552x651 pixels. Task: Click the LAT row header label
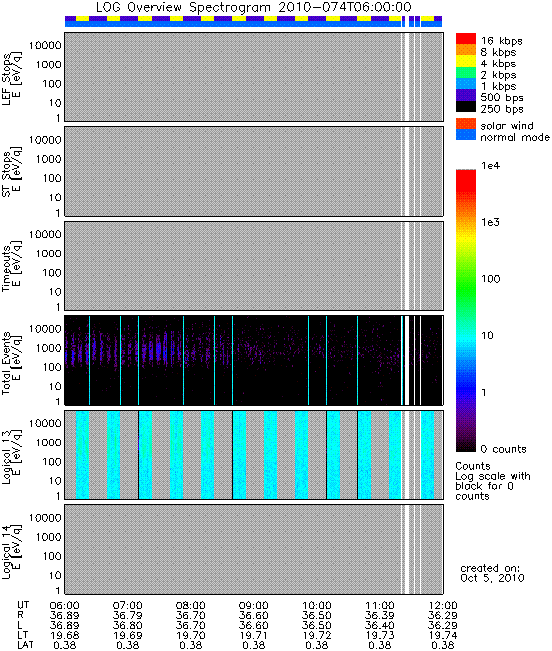coord(25,645)
